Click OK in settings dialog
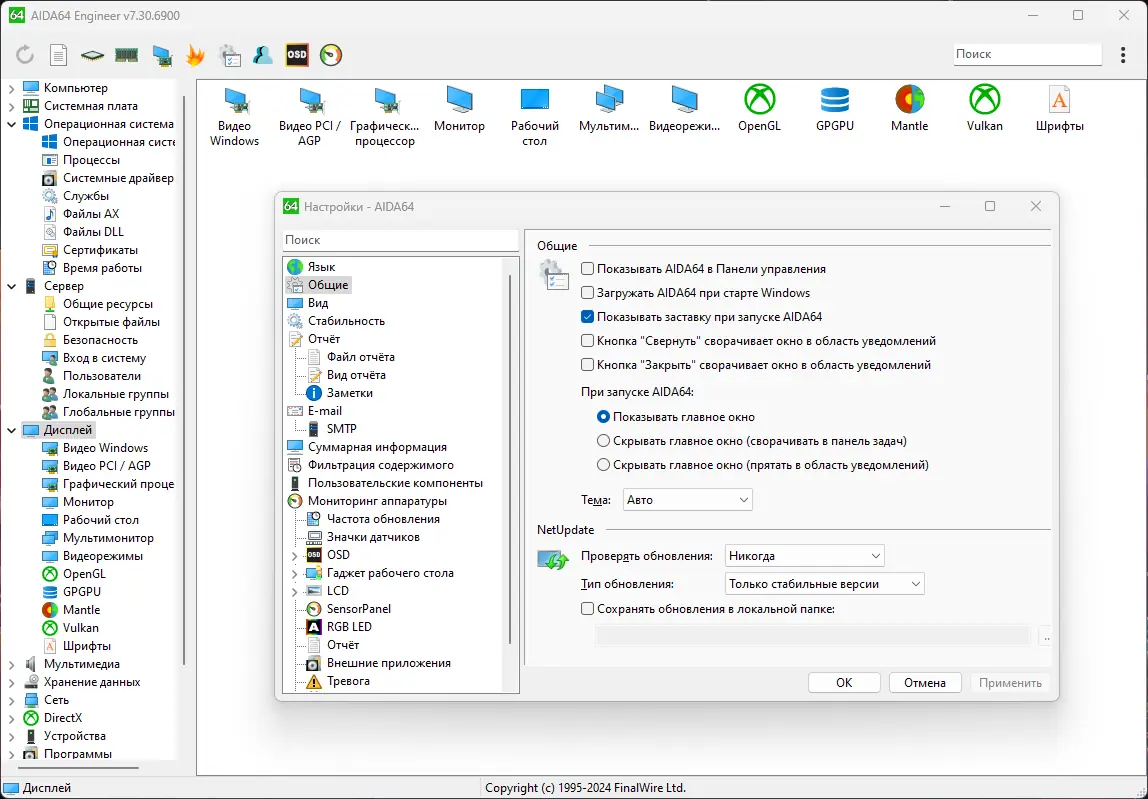 pos(844,683)
